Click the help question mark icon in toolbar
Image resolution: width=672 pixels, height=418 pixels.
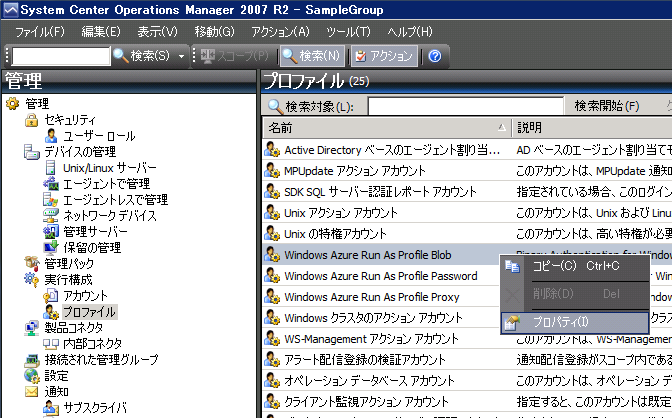tap(435, 56)
